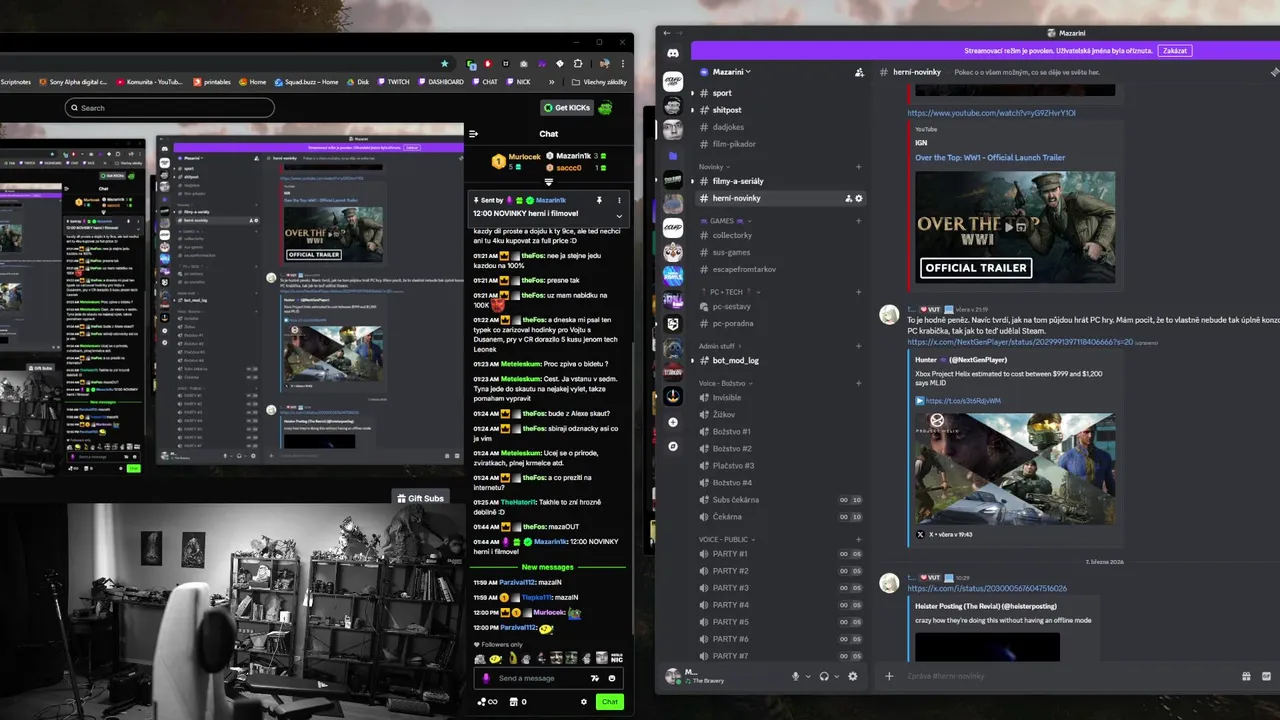Open browser extensions puzzle icon

[x=577, y=63]
